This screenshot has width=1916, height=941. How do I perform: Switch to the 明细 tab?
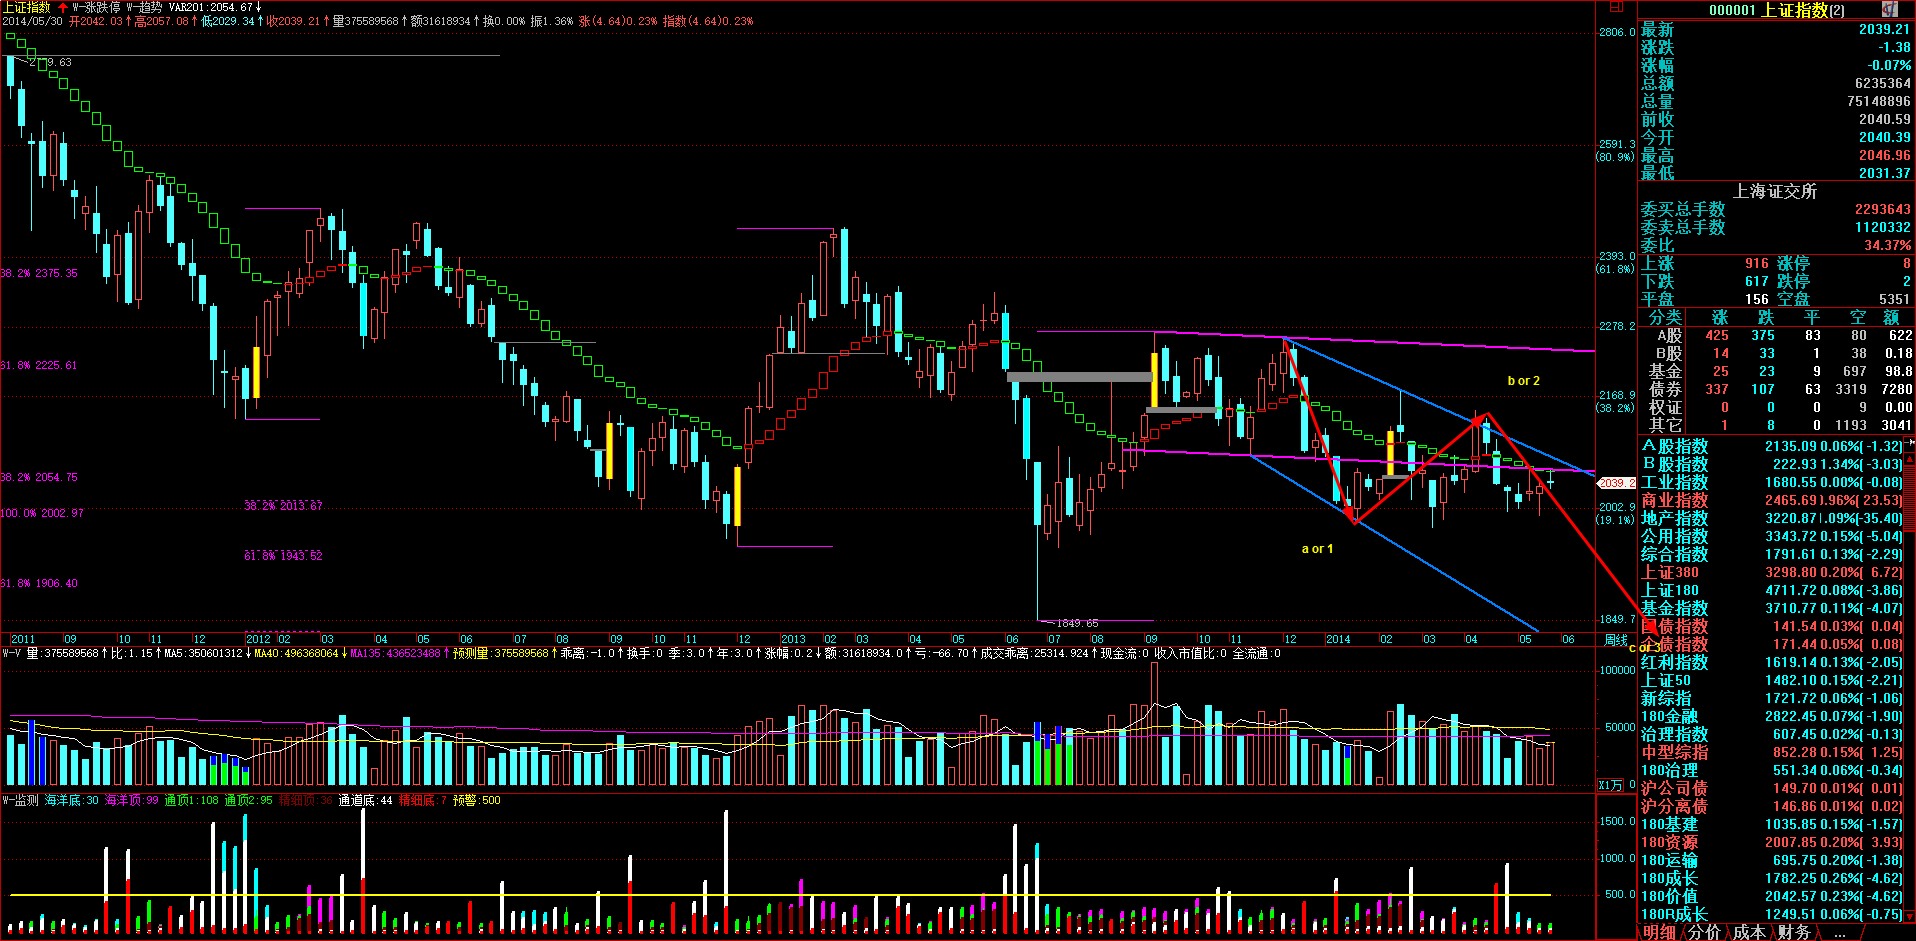(1659, 932)
